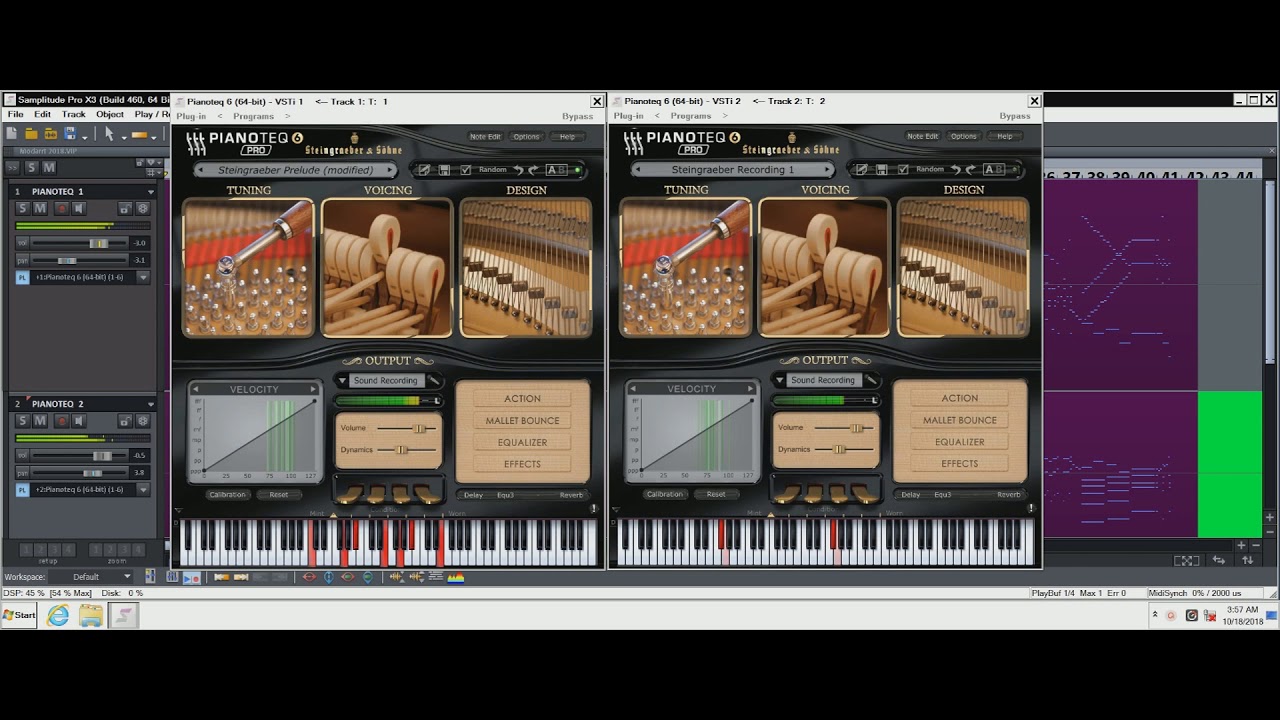Open Plug-in menu in VSTi 1 window
The height and width of the screenshot is (720, 1280).
click(191, 116)
